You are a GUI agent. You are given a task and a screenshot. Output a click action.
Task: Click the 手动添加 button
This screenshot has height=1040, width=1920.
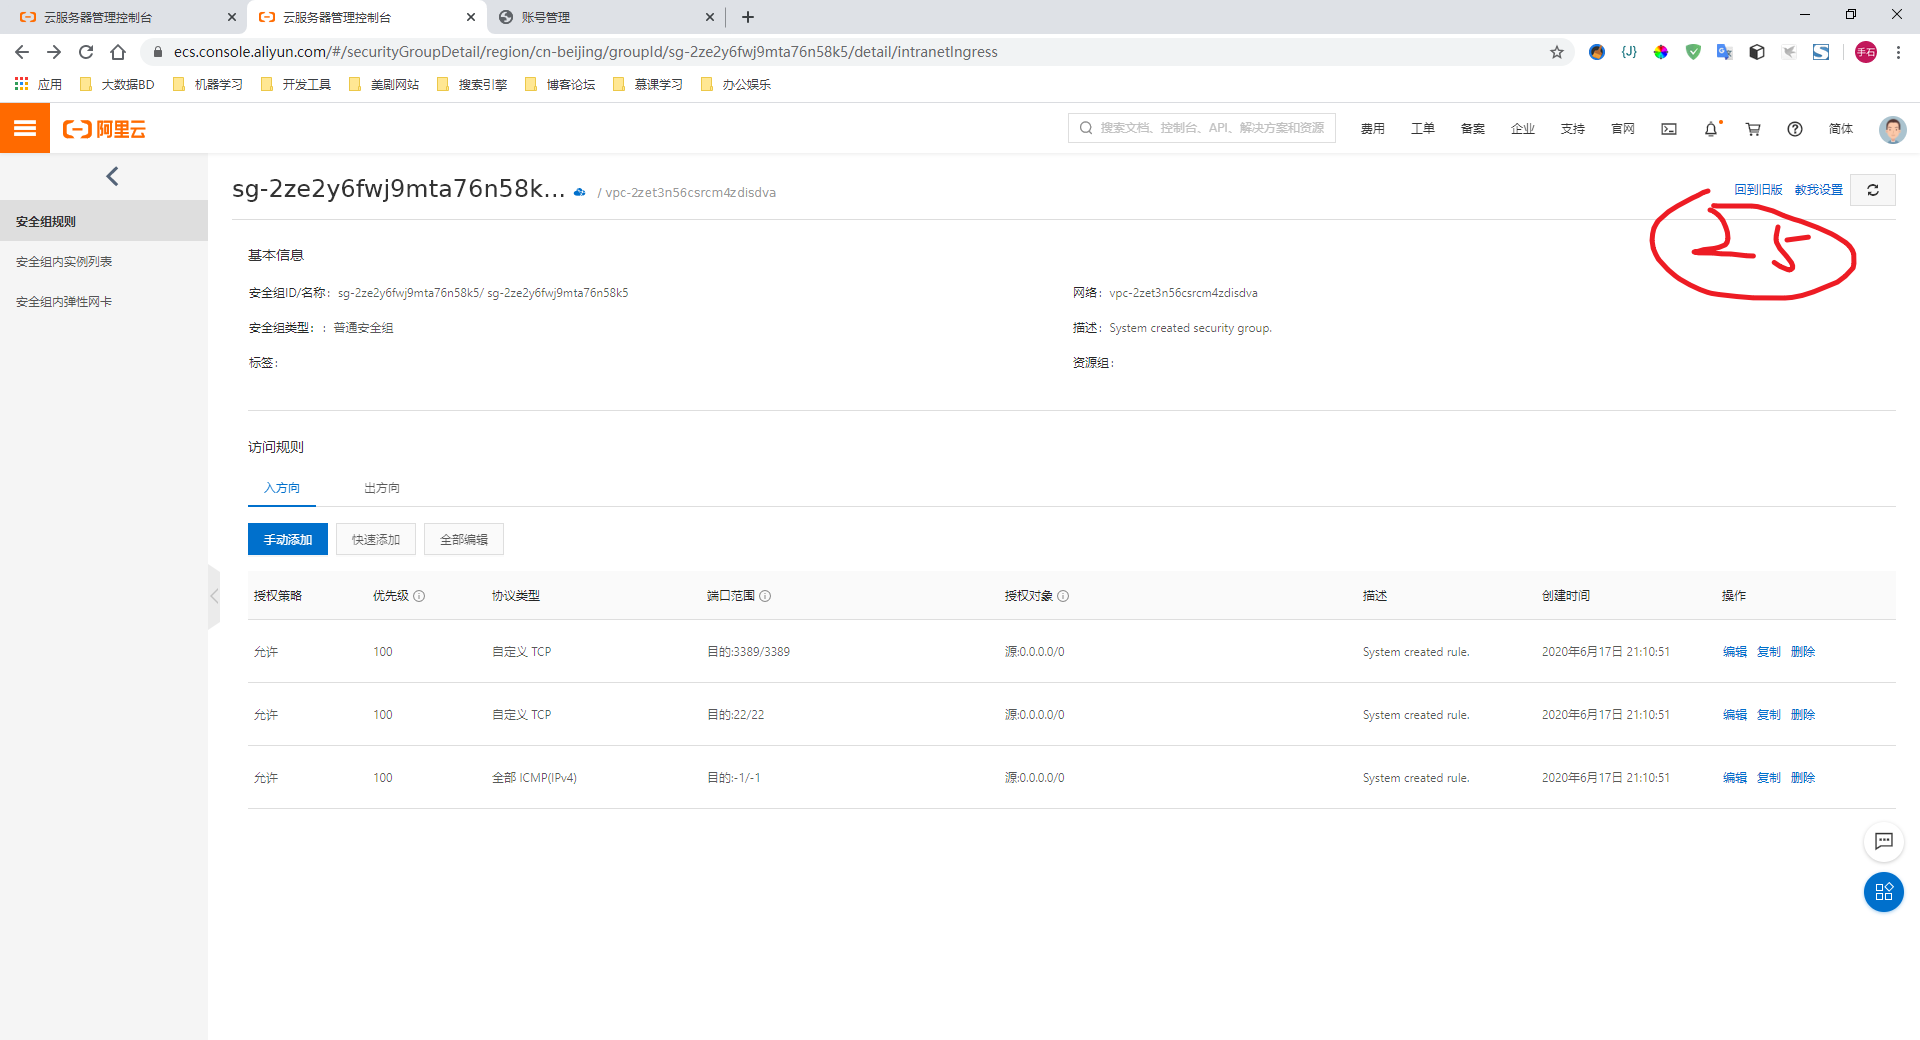tap(288, 539)
